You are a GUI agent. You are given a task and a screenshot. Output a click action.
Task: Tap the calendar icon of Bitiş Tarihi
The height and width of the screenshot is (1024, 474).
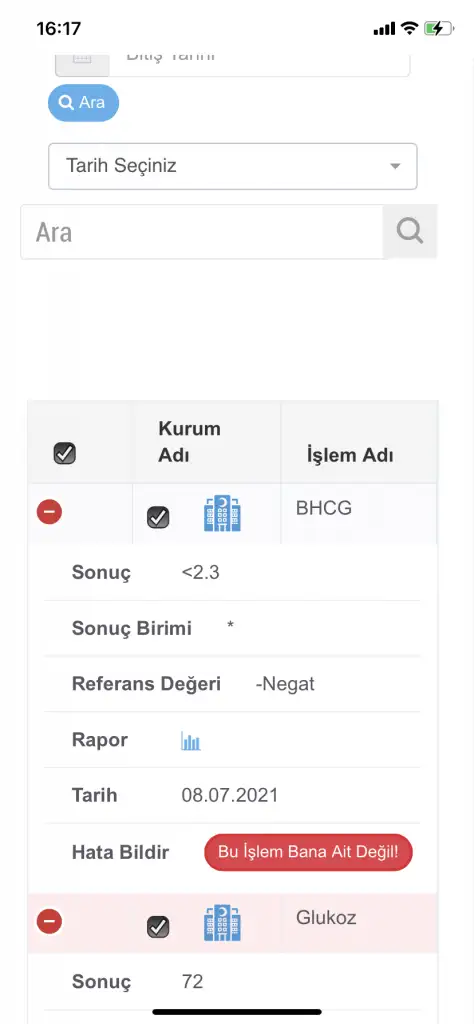[82, 57]
